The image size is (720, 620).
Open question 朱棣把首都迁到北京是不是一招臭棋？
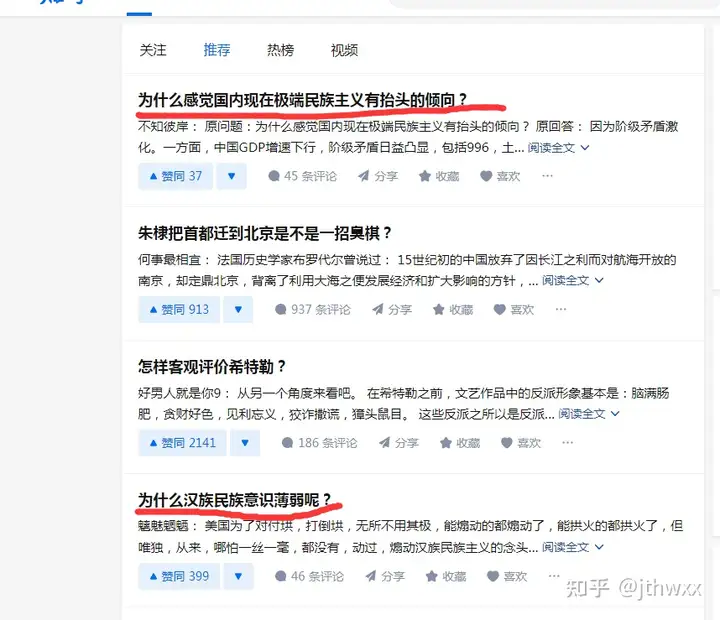(265, 233)
